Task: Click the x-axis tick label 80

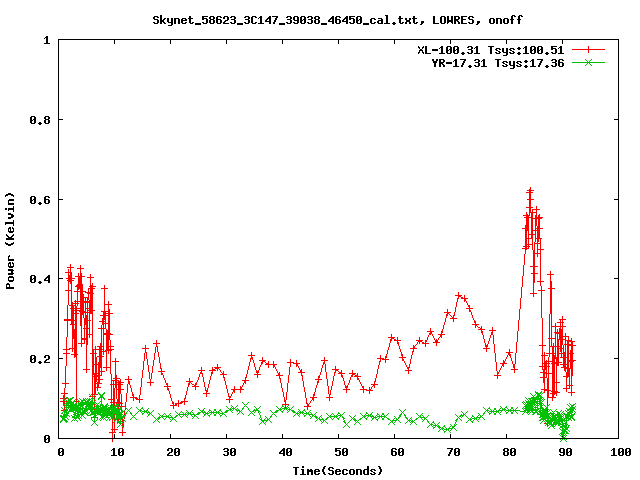Action: point(509,452)
